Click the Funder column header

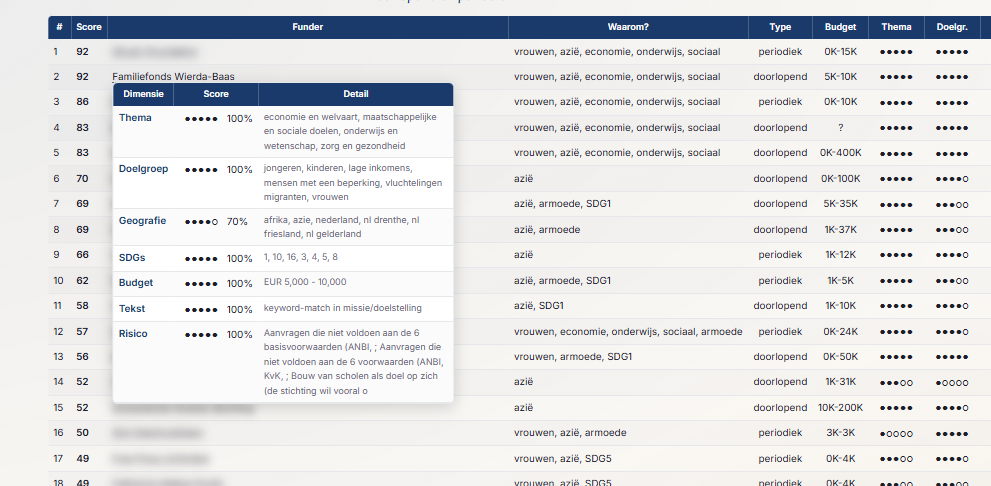(308, 27)
